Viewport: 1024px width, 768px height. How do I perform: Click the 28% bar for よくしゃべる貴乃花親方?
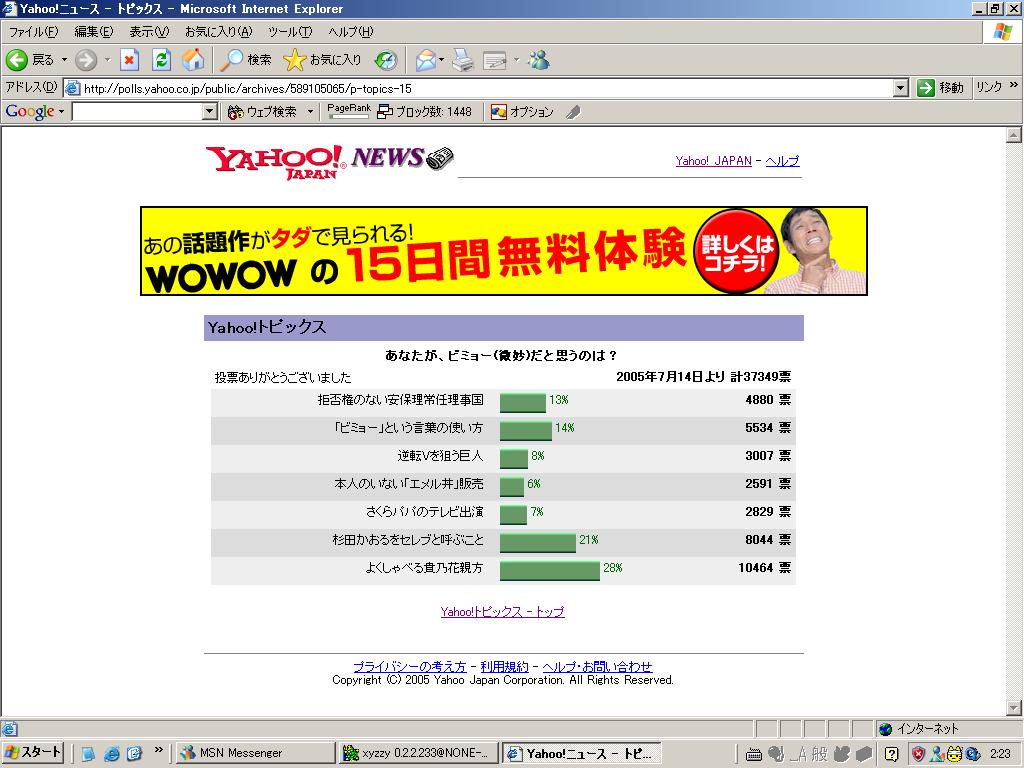[549, 571]
